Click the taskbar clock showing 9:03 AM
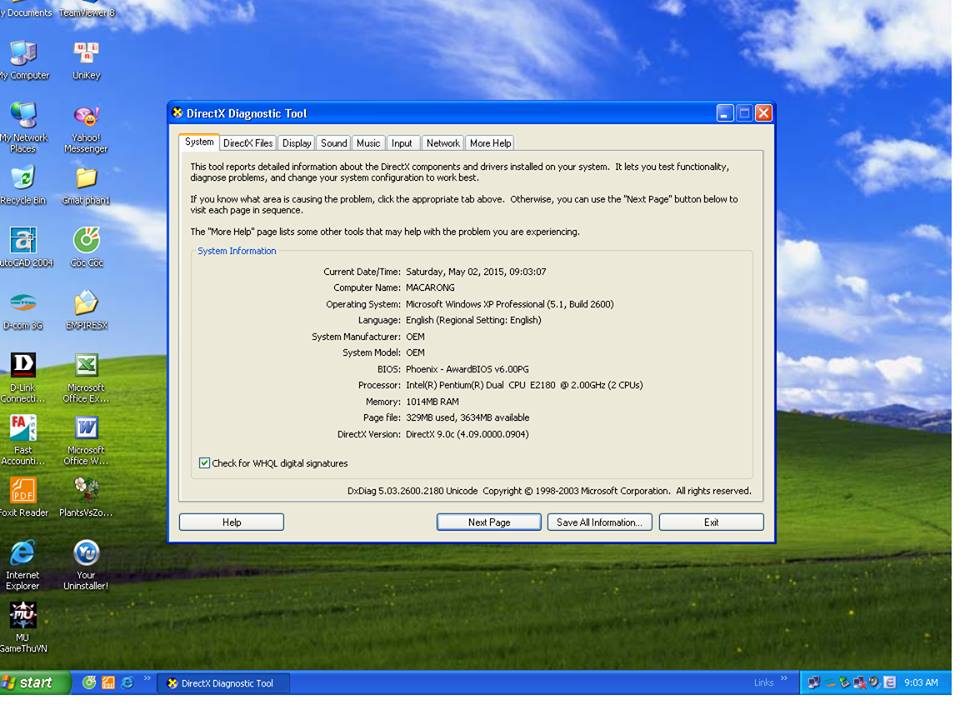 point(921,683)
